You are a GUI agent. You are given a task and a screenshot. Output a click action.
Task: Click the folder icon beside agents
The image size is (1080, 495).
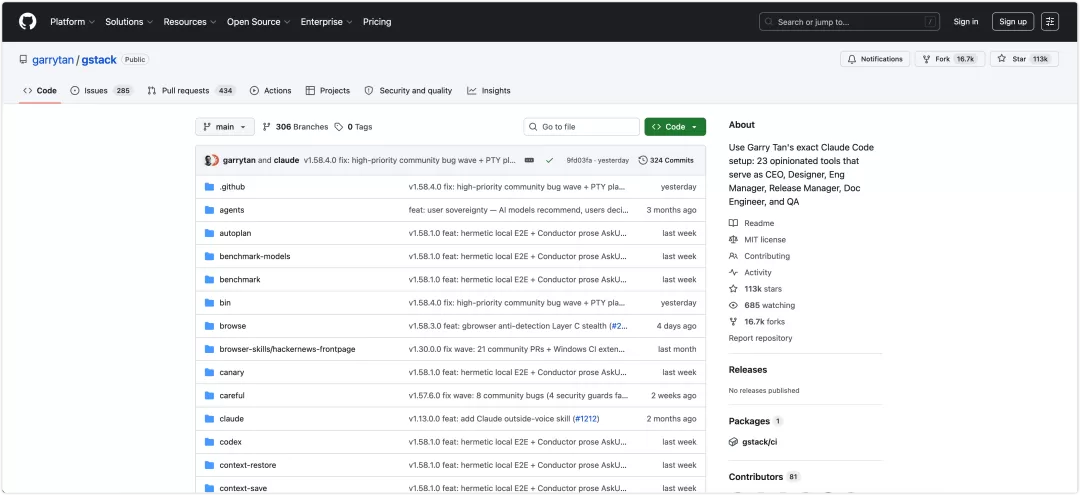pyautogui.click(x=209, y=210)
